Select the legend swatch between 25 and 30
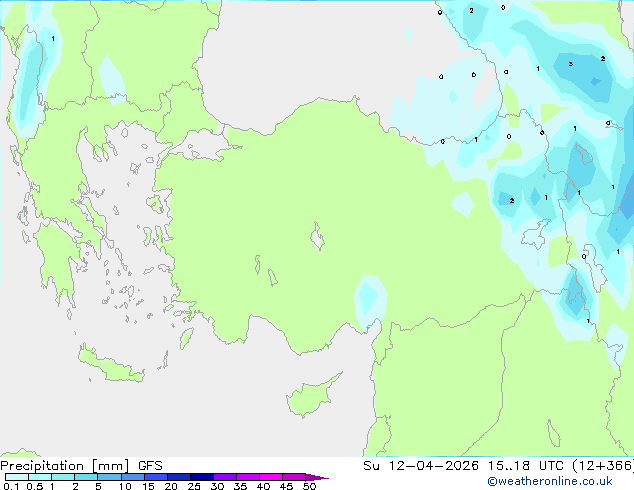The image size is (634, 490). coord(202,477)
